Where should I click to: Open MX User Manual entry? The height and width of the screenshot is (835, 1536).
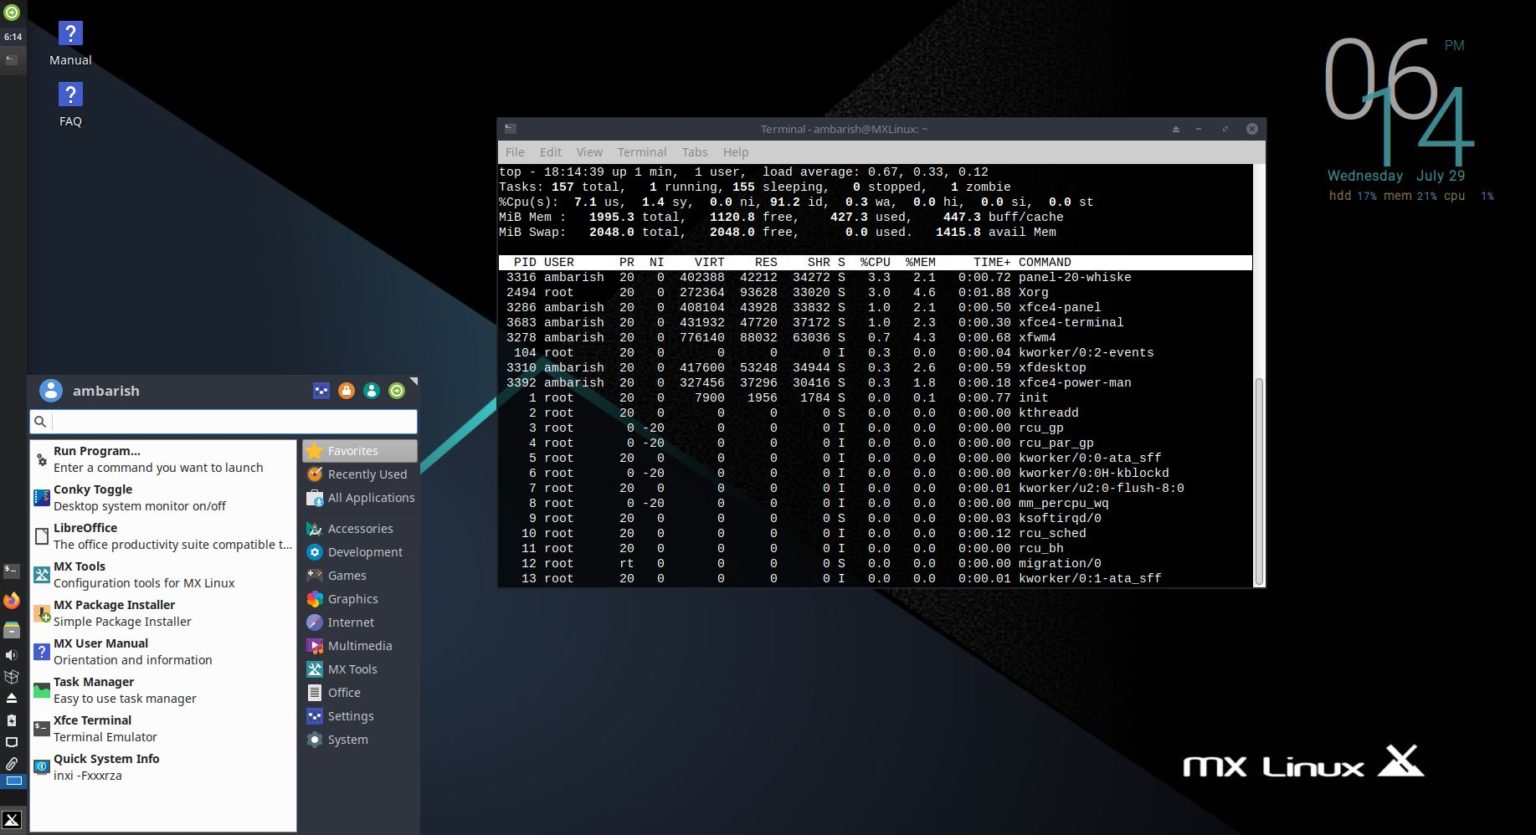(164, 652)
